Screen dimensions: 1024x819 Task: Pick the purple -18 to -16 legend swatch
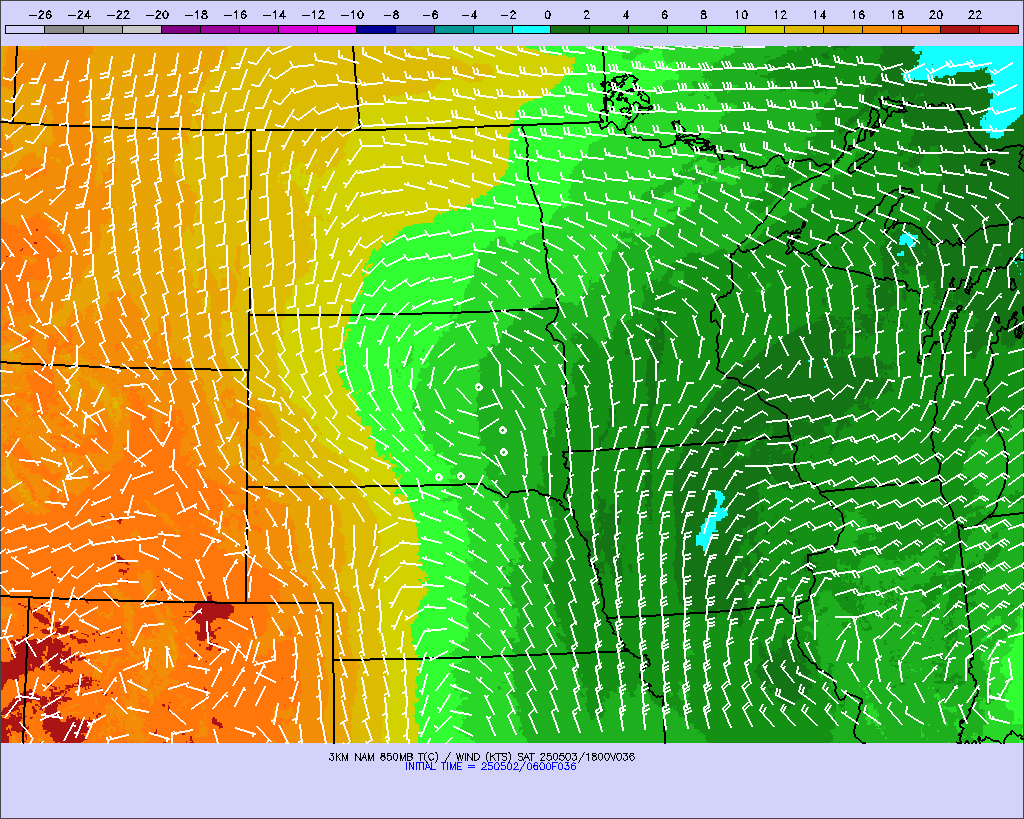(x=220, y=29)
